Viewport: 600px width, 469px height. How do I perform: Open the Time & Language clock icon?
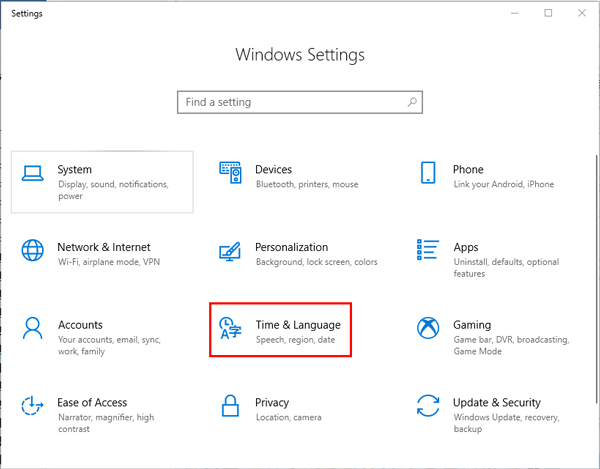230,328
